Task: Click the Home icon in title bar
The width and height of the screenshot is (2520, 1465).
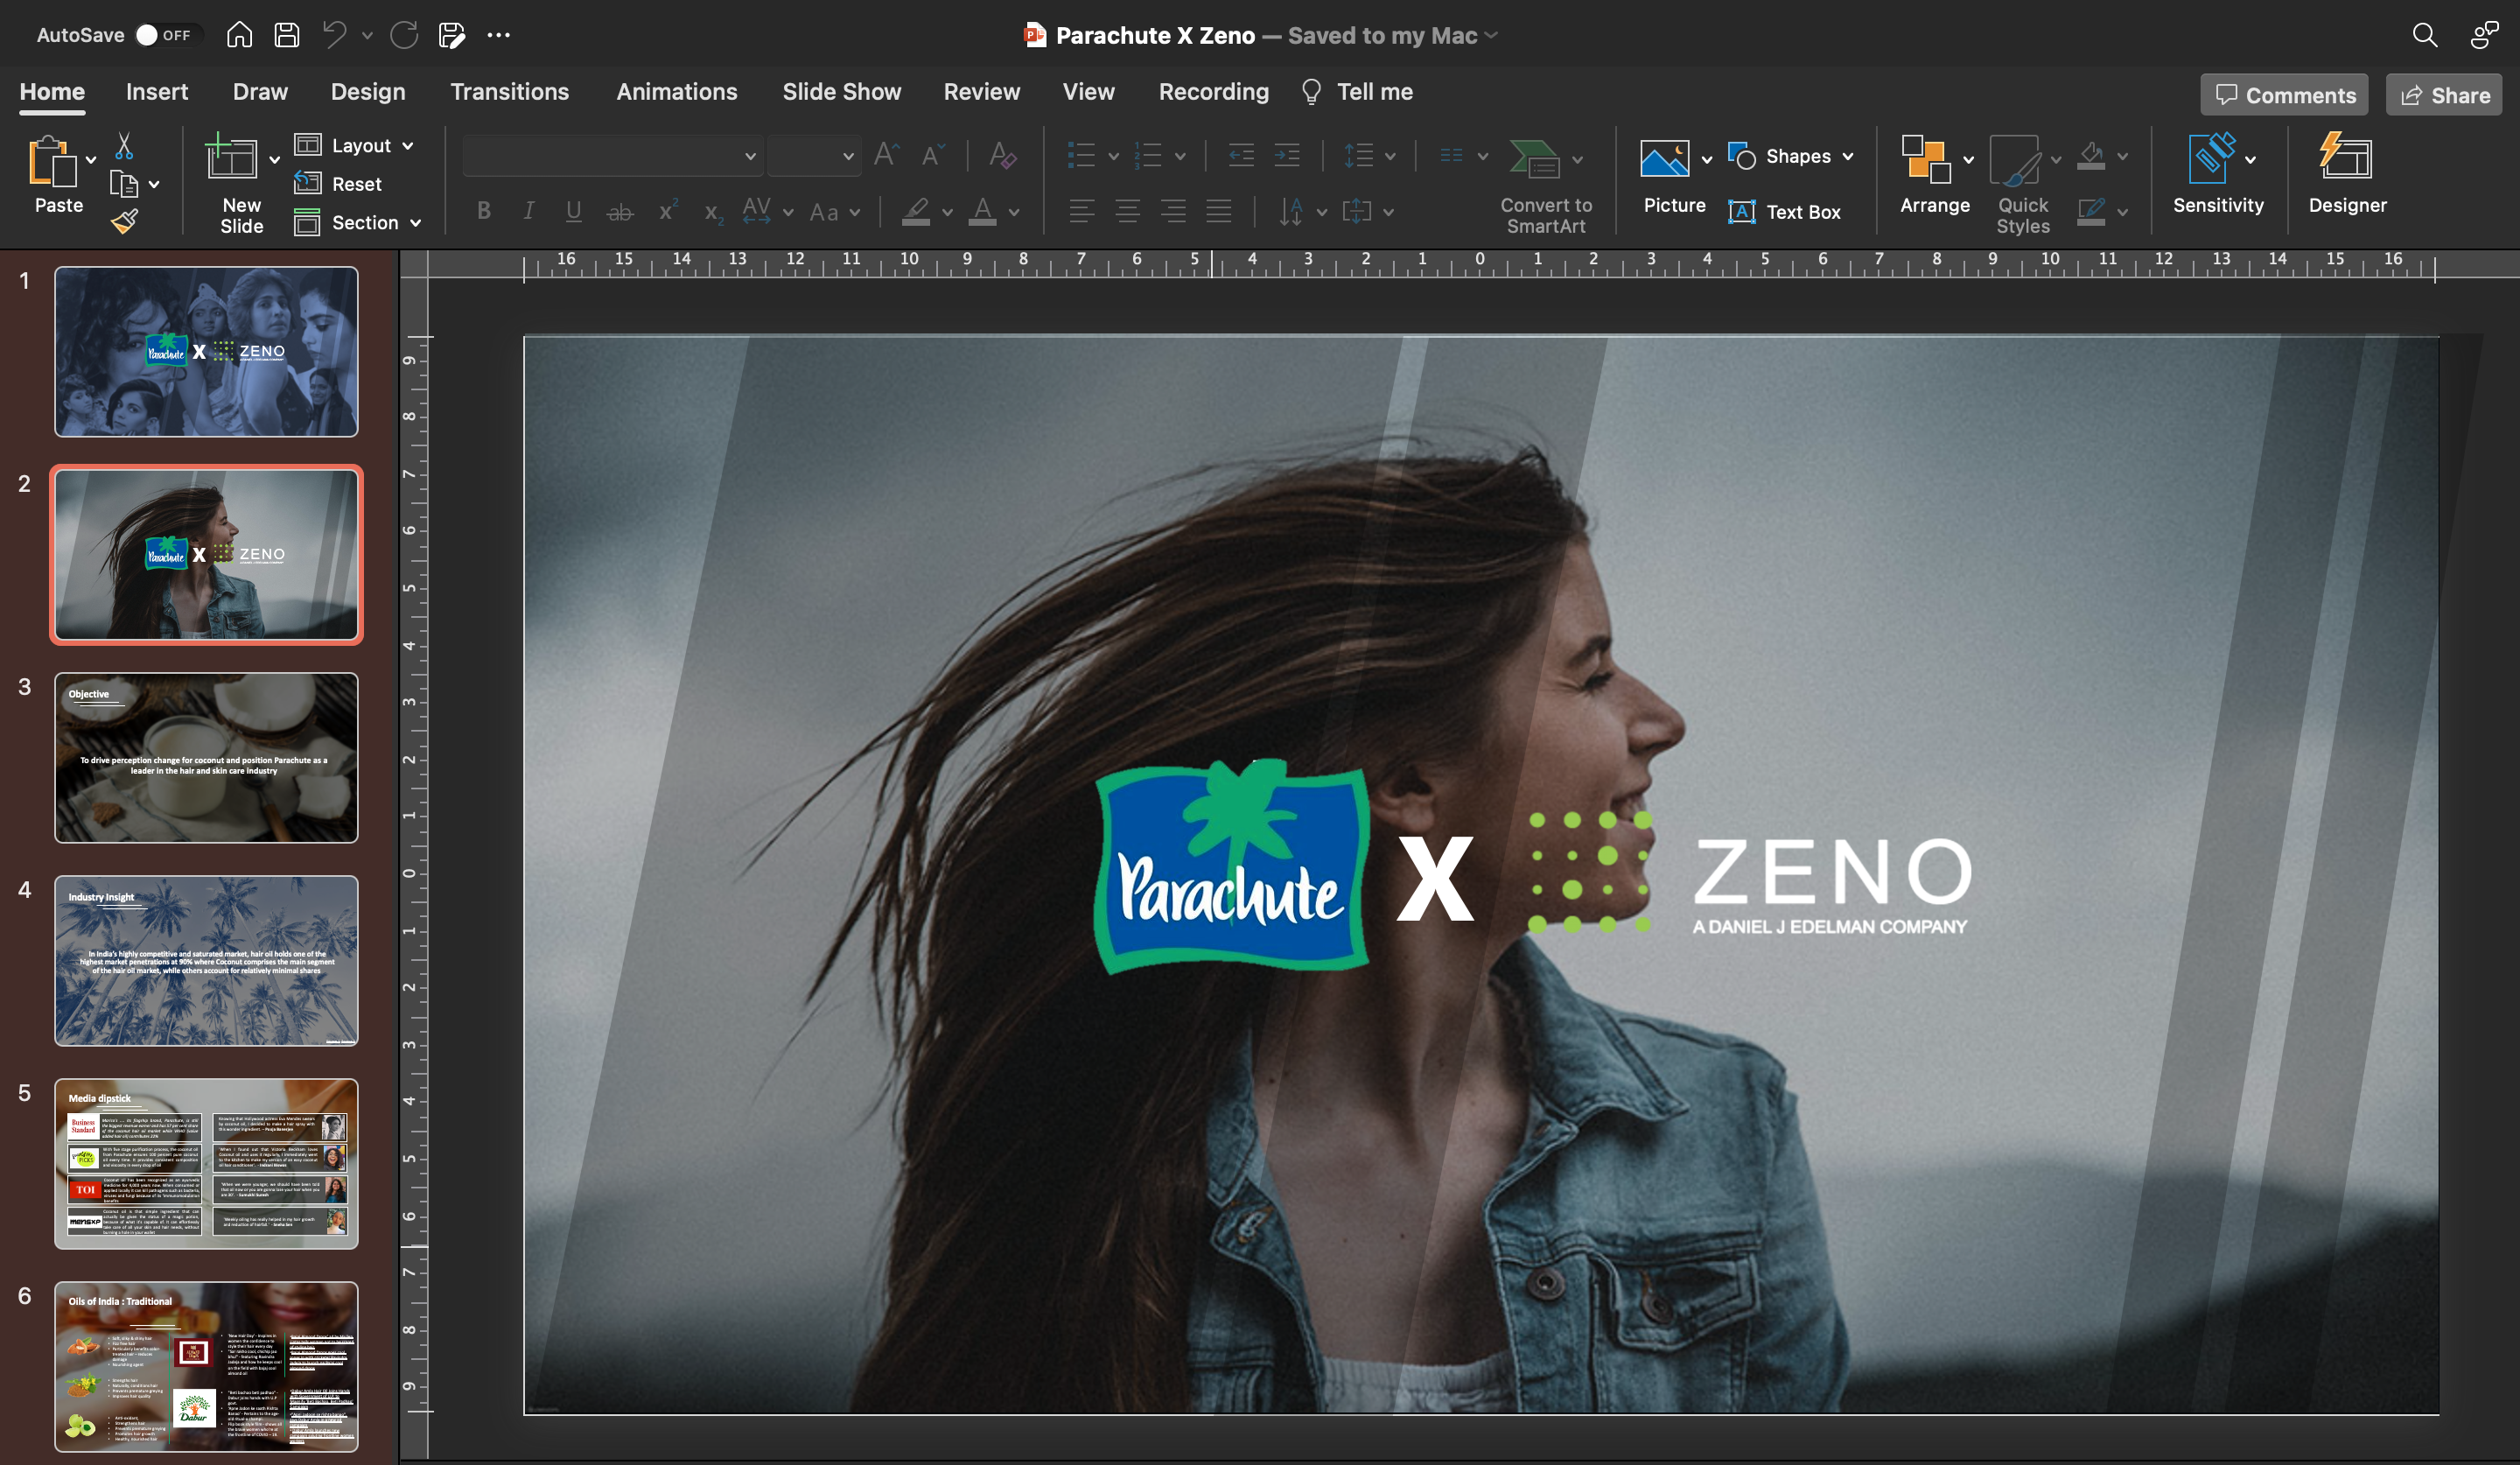Action: (238, 35)
